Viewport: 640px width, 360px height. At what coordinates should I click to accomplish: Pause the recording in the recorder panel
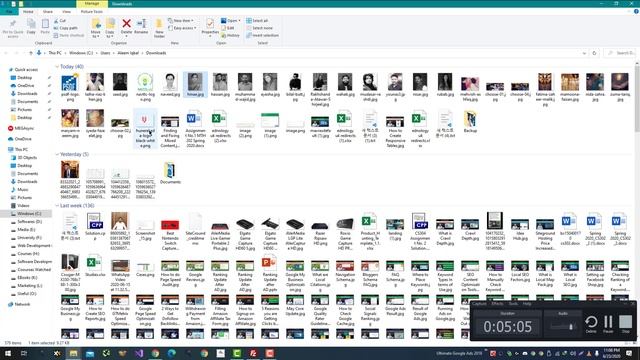click(608, 324)
